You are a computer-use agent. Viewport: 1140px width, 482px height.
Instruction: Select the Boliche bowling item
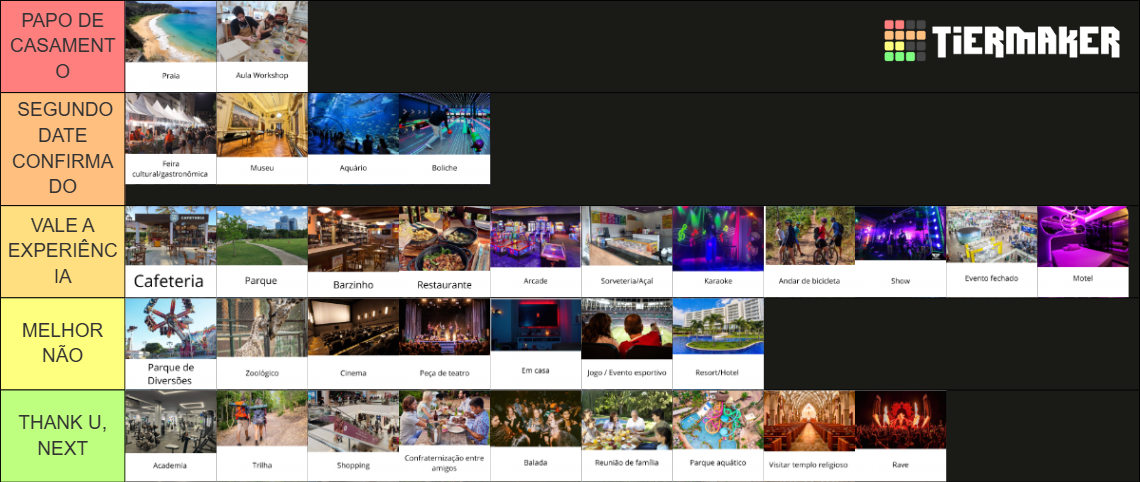[445, 138]
